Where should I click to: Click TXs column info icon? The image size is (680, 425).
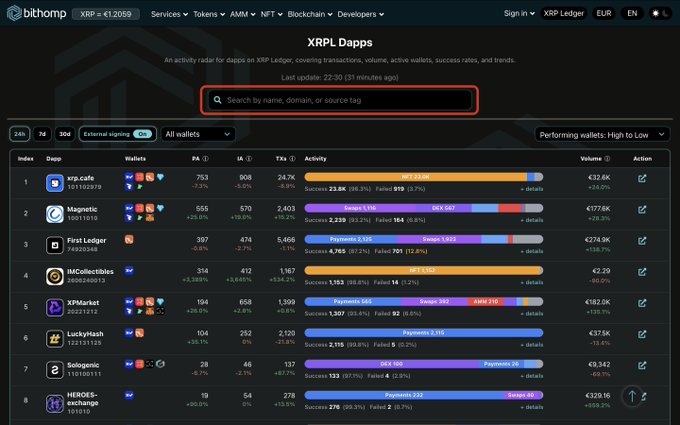[x=292, y=159]
